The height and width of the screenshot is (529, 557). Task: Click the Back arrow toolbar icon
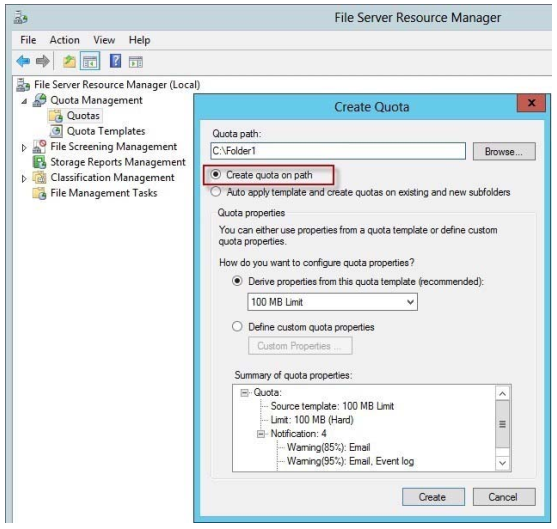click(x=23, y=61)
